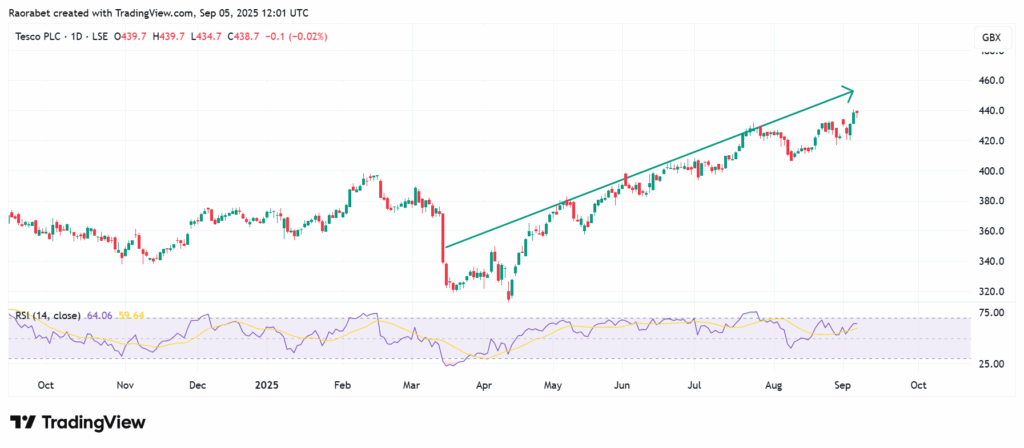Select the 2025 marker on time axis
This screenshot has width=1024, height=448.
click(268, 384)
